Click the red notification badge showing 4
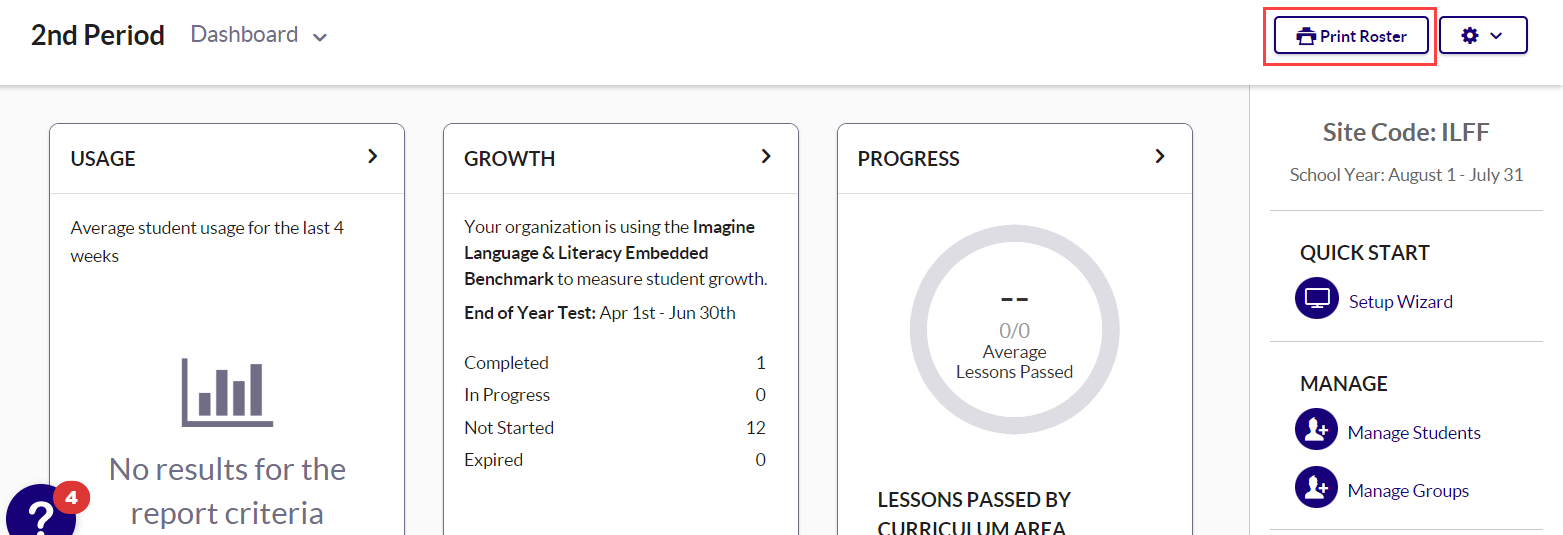1563x535 pixels. click(71, 496)
